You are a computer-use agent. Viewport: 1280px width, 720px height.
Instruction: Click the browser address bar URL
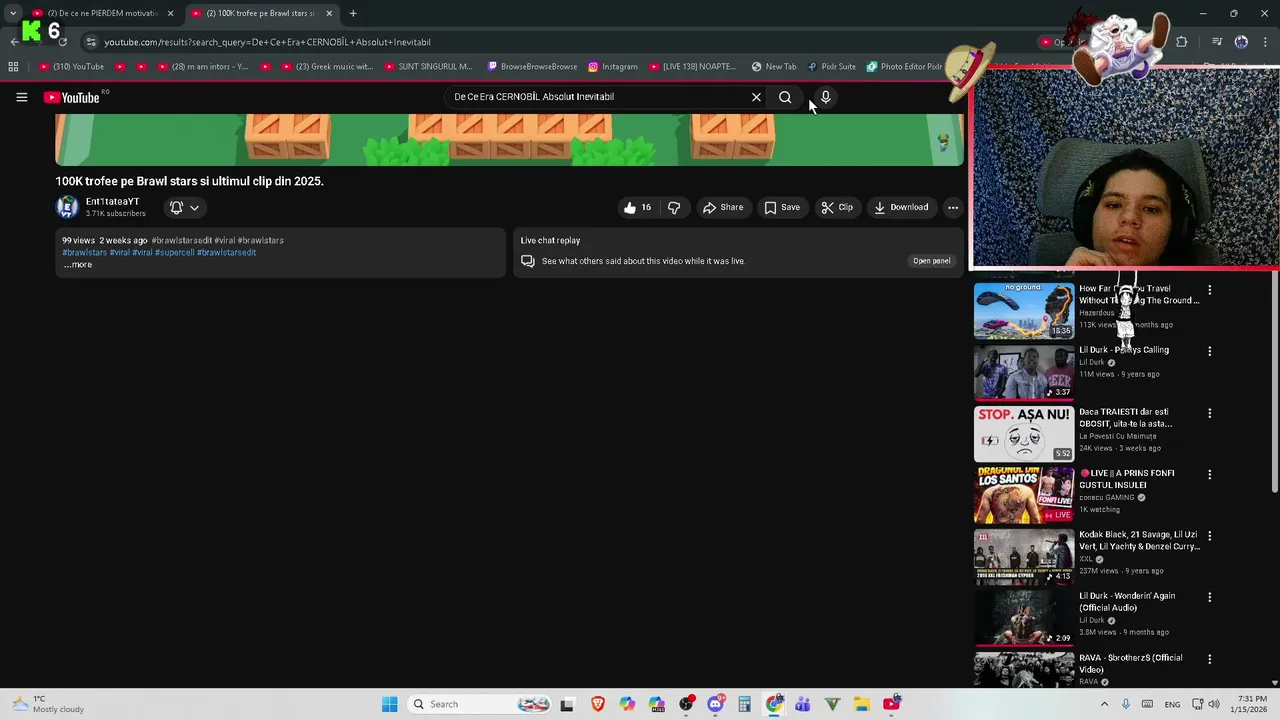[267, 42]
